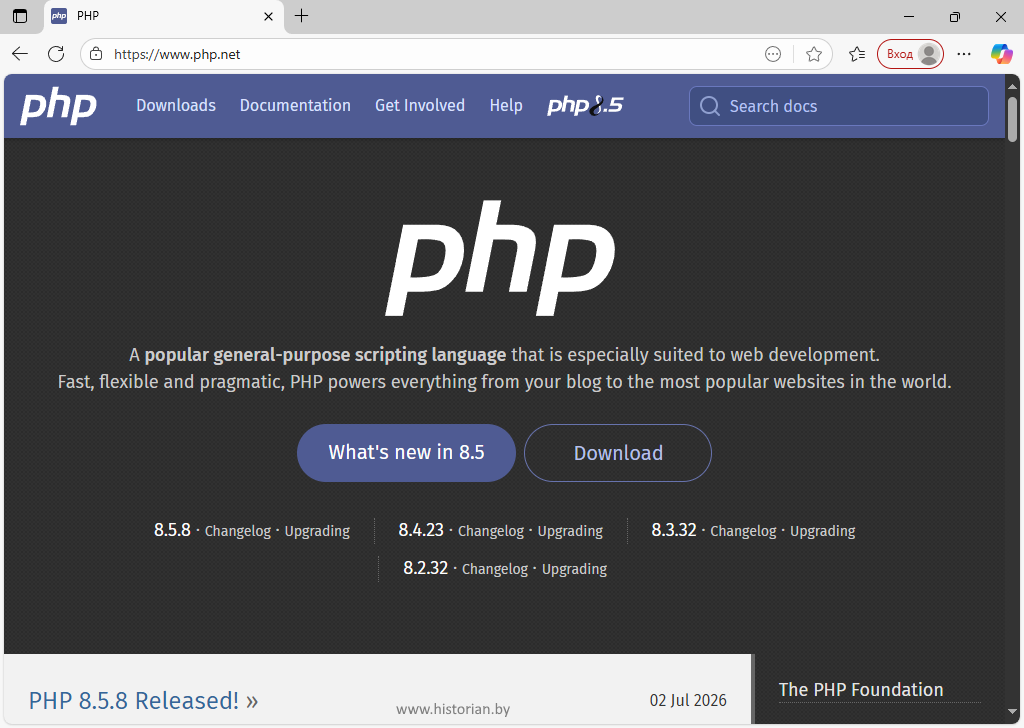Add this page to favorites star
Image resolution: width=1024 pixels, height=728 pixels.
tap(813, 54)
